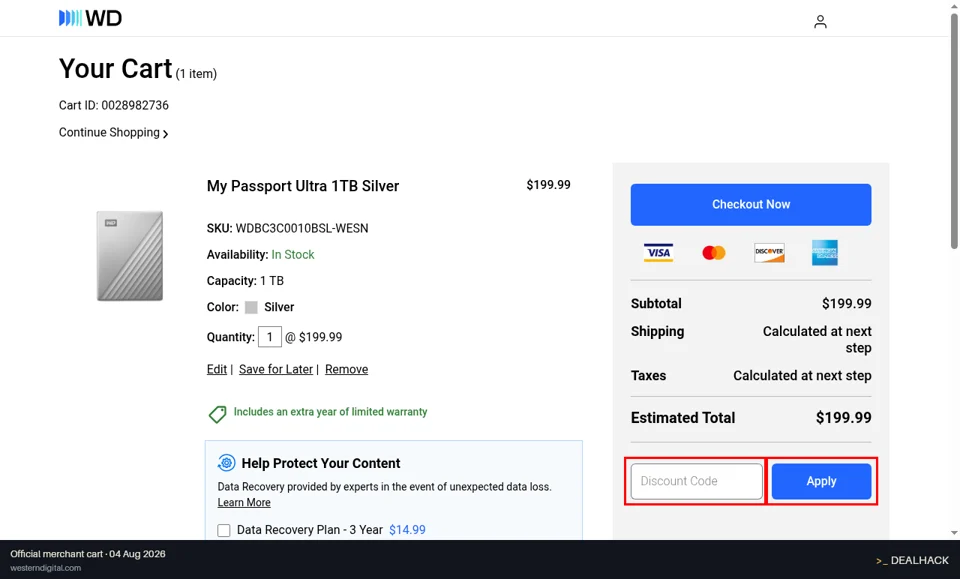
Task: Click the Taxes row label
Action: 648,376
